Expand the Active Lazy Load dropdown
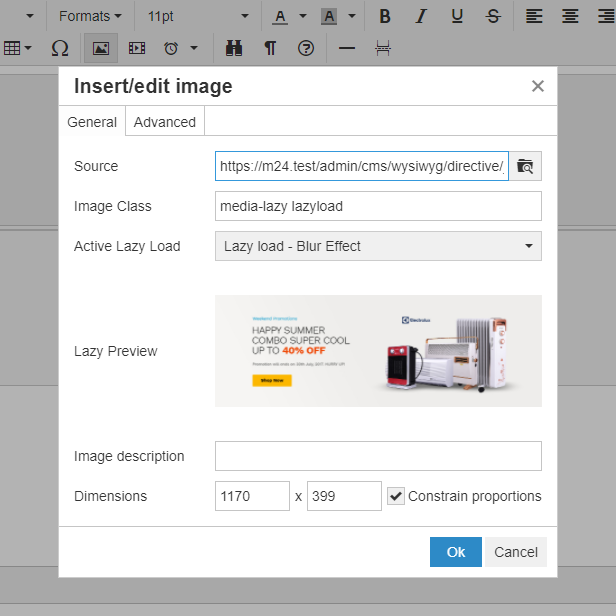 click(x=378, y=246)
